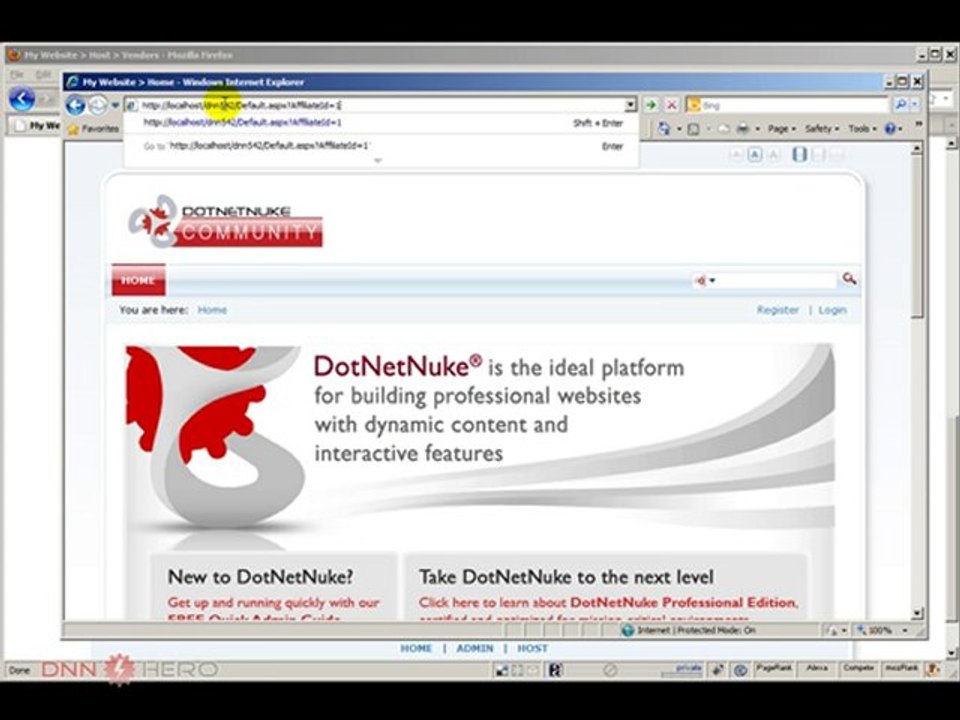Click the IE vertical scrollbar thumb

coord(917,235)
